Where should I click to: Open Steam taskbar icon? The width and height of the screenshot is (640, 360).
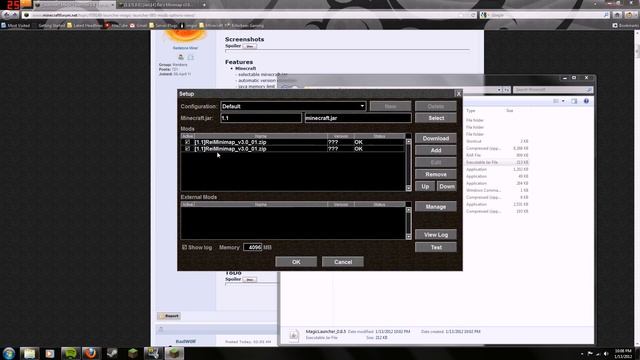(x=111, y=353)
